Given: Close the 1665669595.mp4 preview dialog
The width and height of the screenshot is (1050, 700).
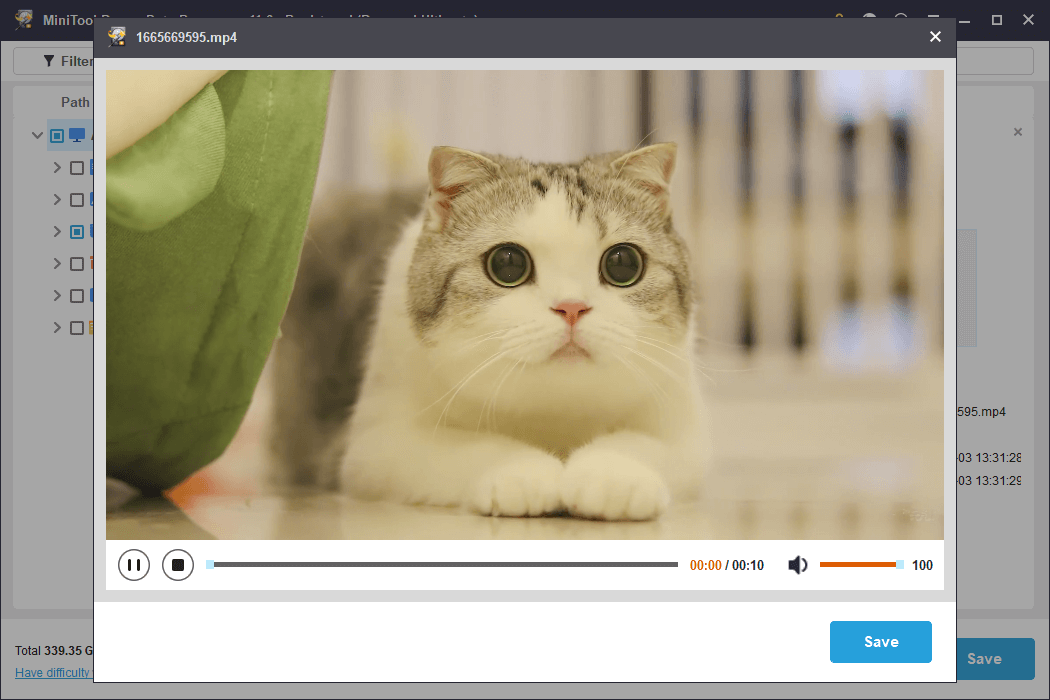Looking at the screenshot, I should click(935, 37).
